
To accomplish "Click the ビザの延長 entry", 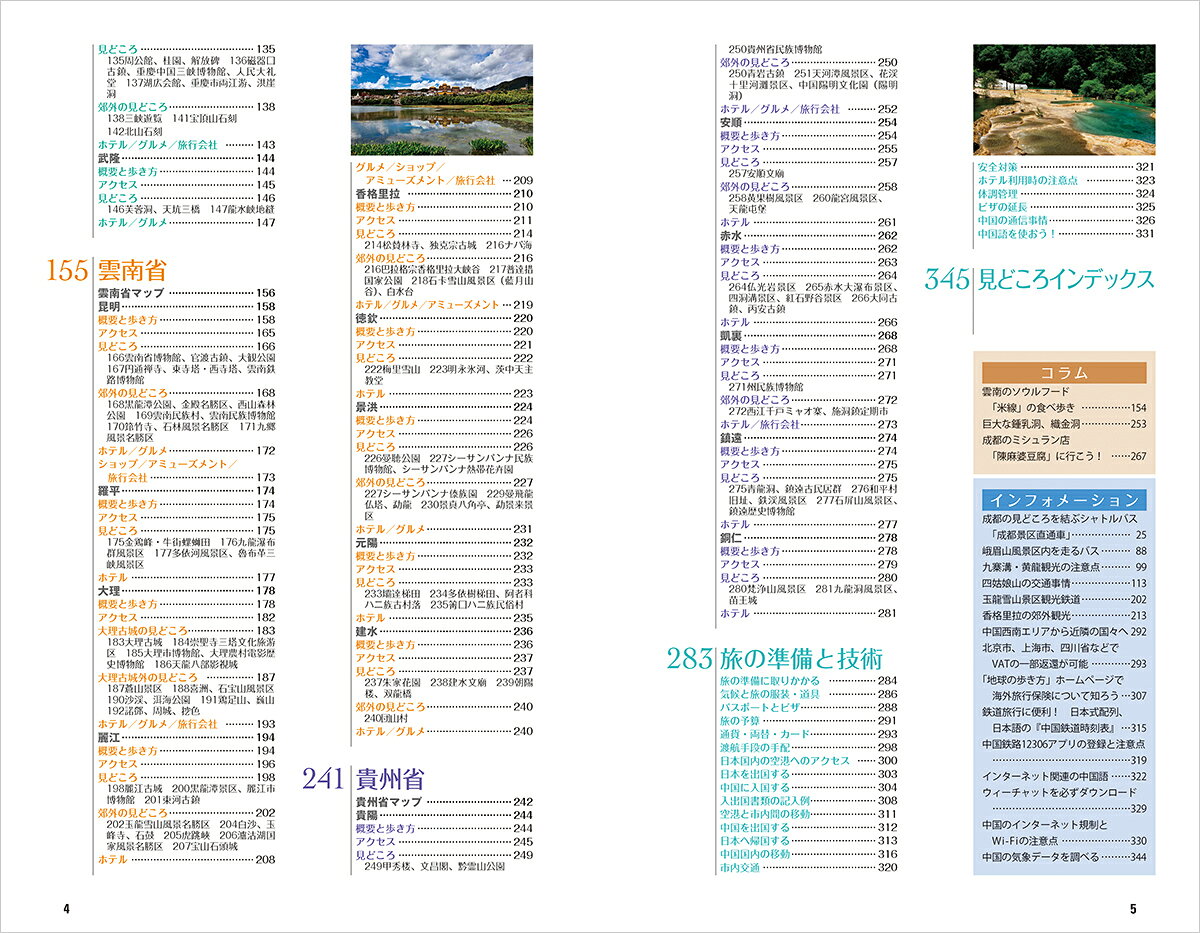I will tap(1066, 207).
